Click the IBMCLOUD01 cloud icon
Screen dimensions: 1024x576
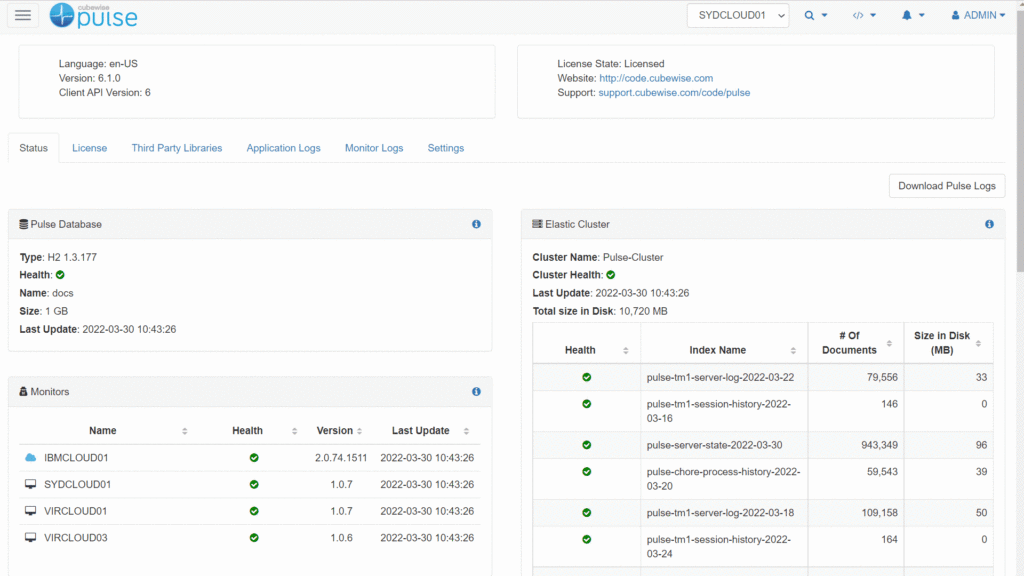30,458
